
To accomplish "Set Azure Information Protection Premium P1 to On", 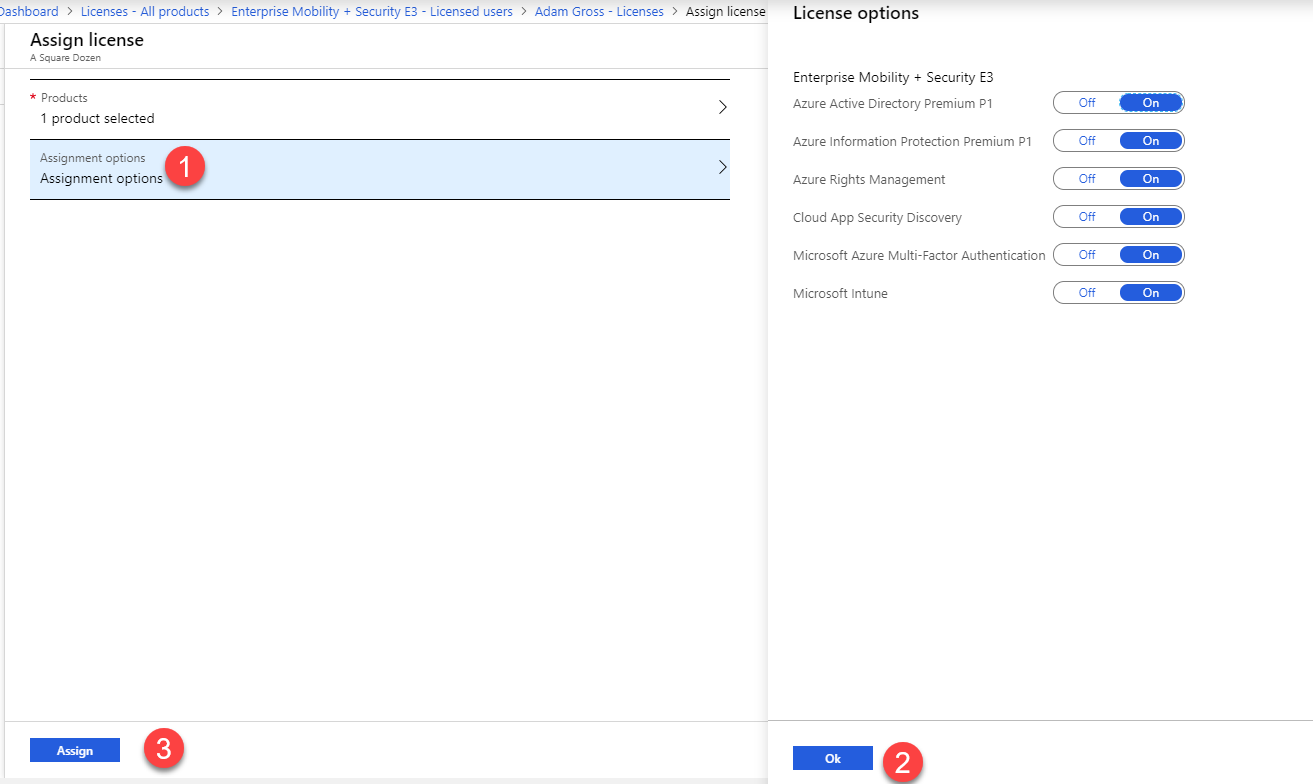I will coord(1150,141).
